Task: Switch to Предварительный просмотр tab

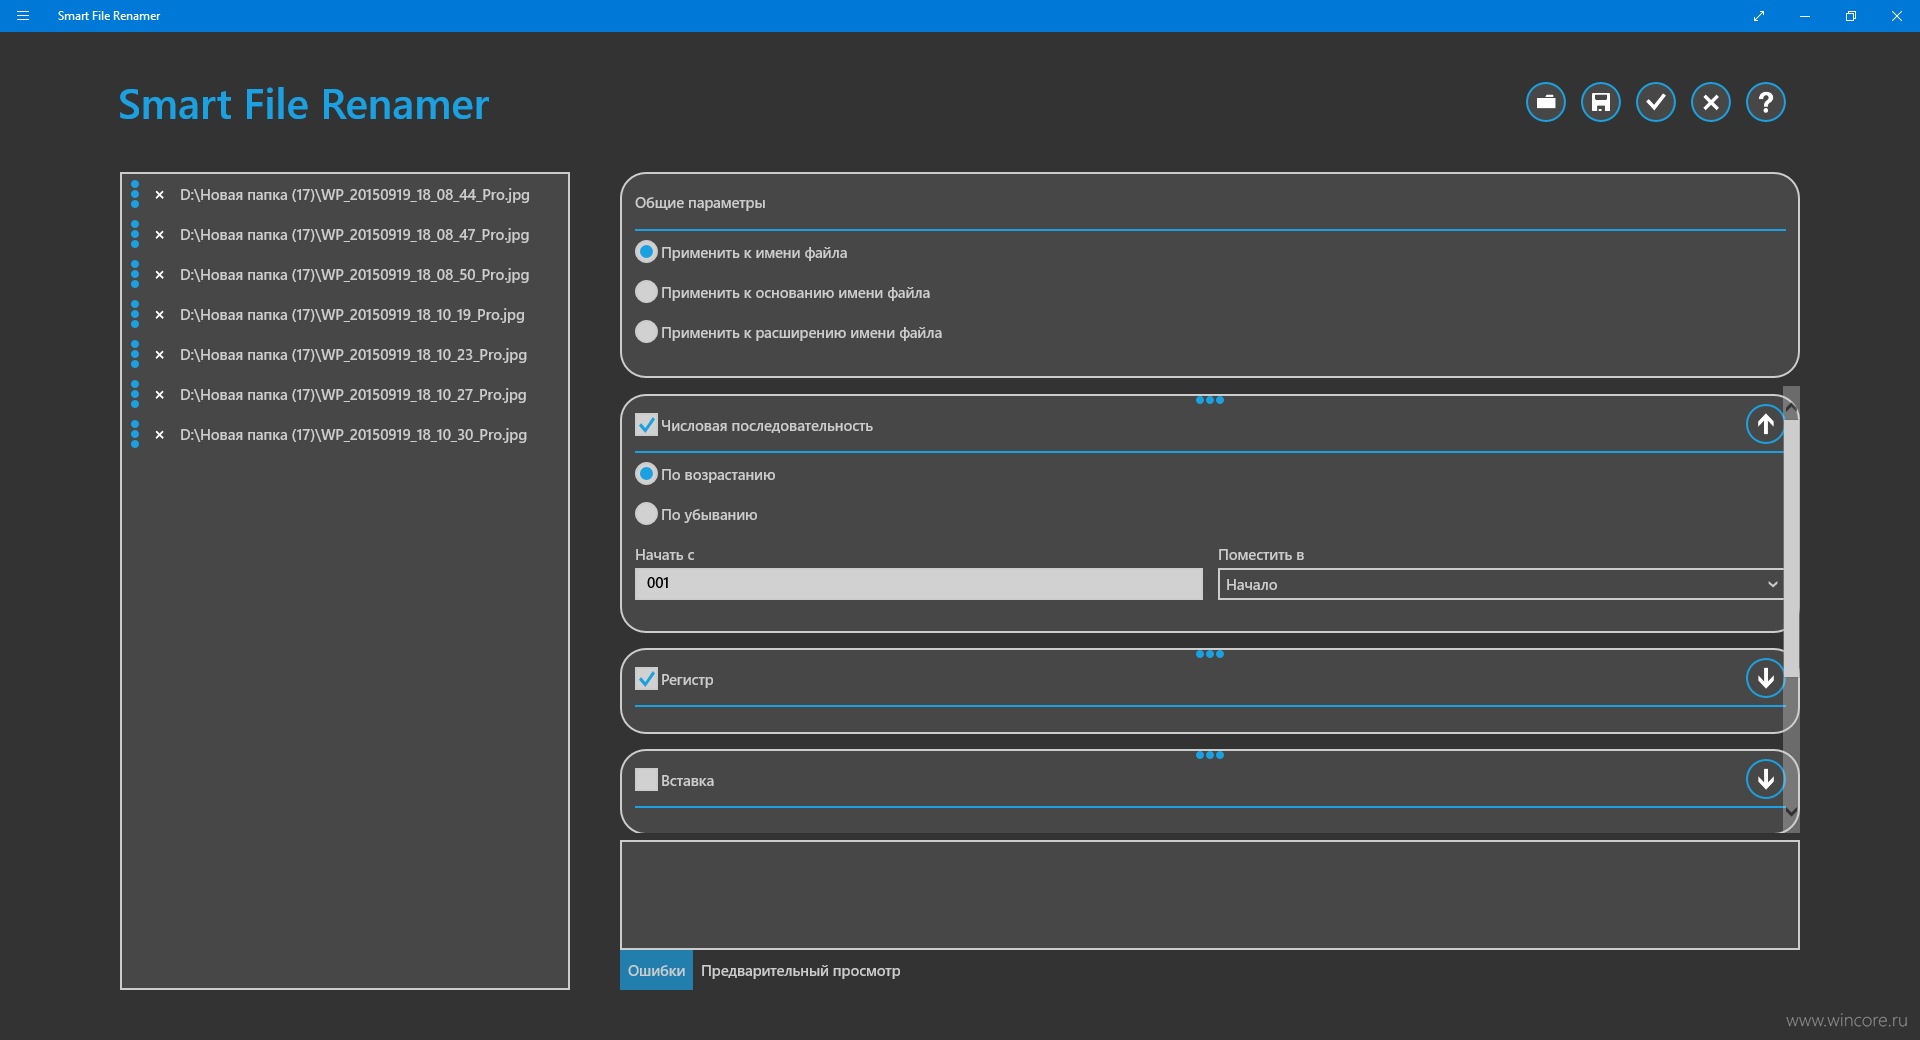Action: [800, 971]
